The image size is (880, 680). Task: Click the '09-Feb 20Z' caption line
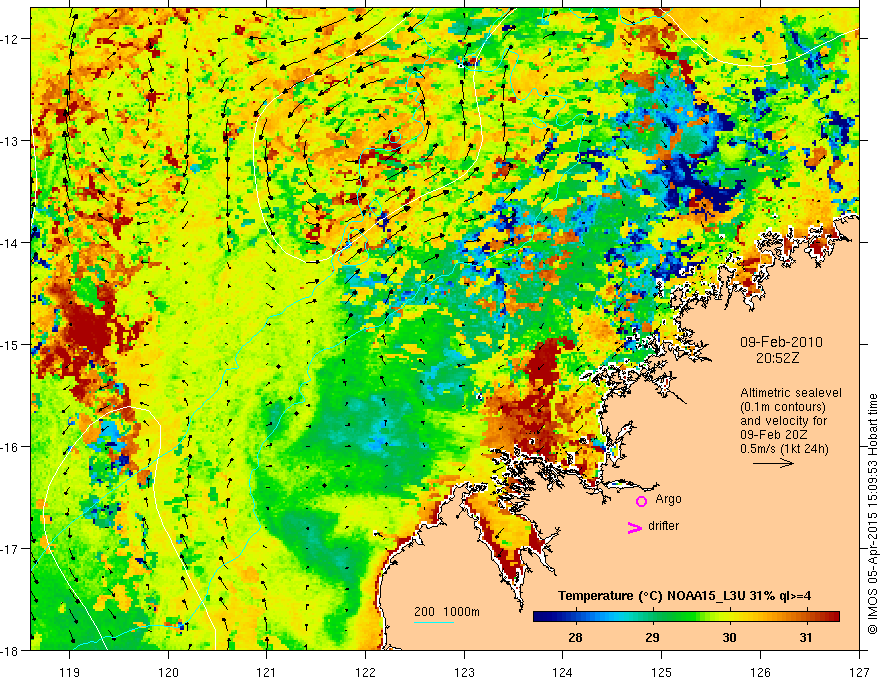[775, 435]
